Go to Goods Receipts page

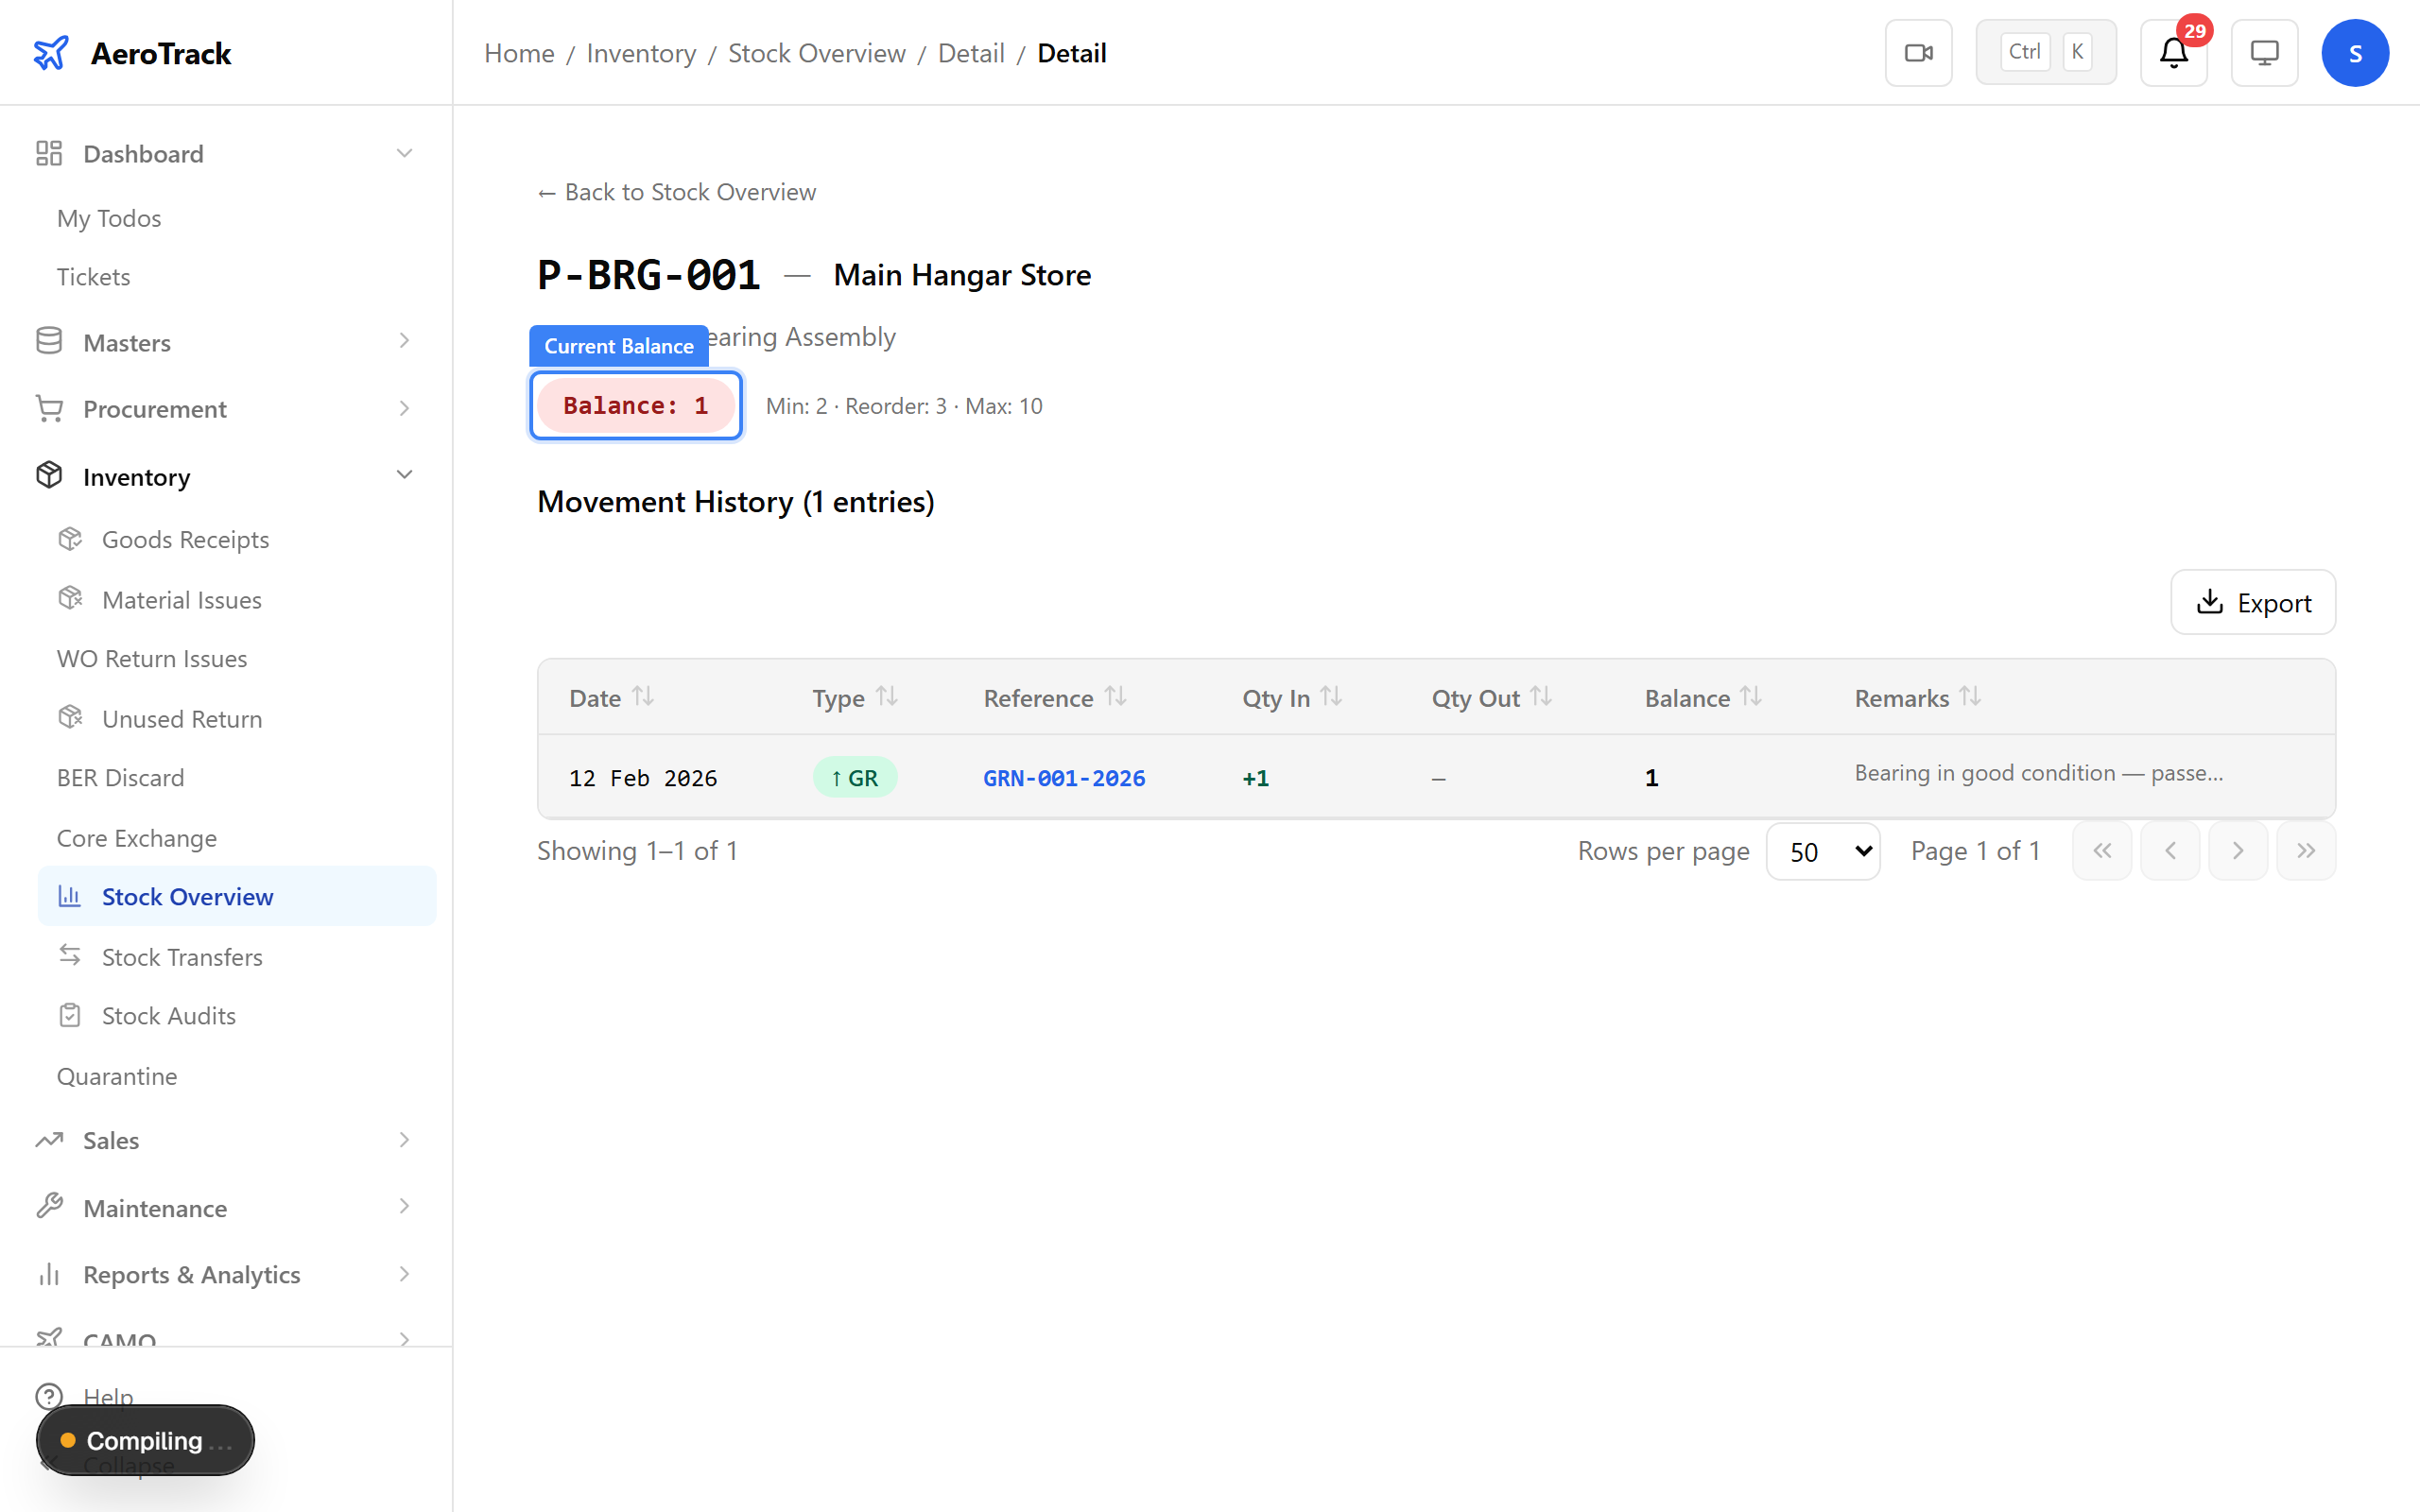coord(185,540)
